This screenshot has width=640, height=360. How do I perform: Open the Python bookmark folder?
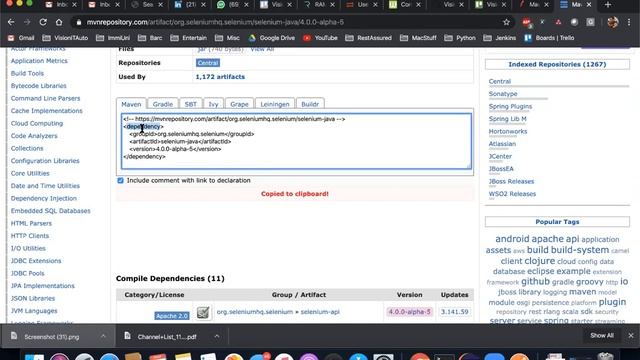[460, 38]
